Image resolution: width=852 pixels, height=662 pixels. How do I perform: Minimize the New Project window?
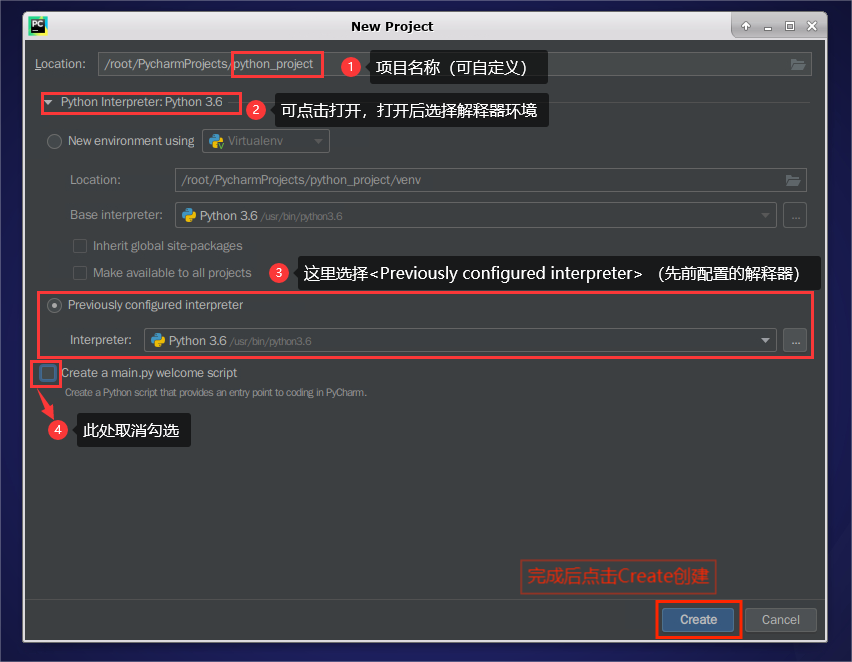click(x=768, y=27)
